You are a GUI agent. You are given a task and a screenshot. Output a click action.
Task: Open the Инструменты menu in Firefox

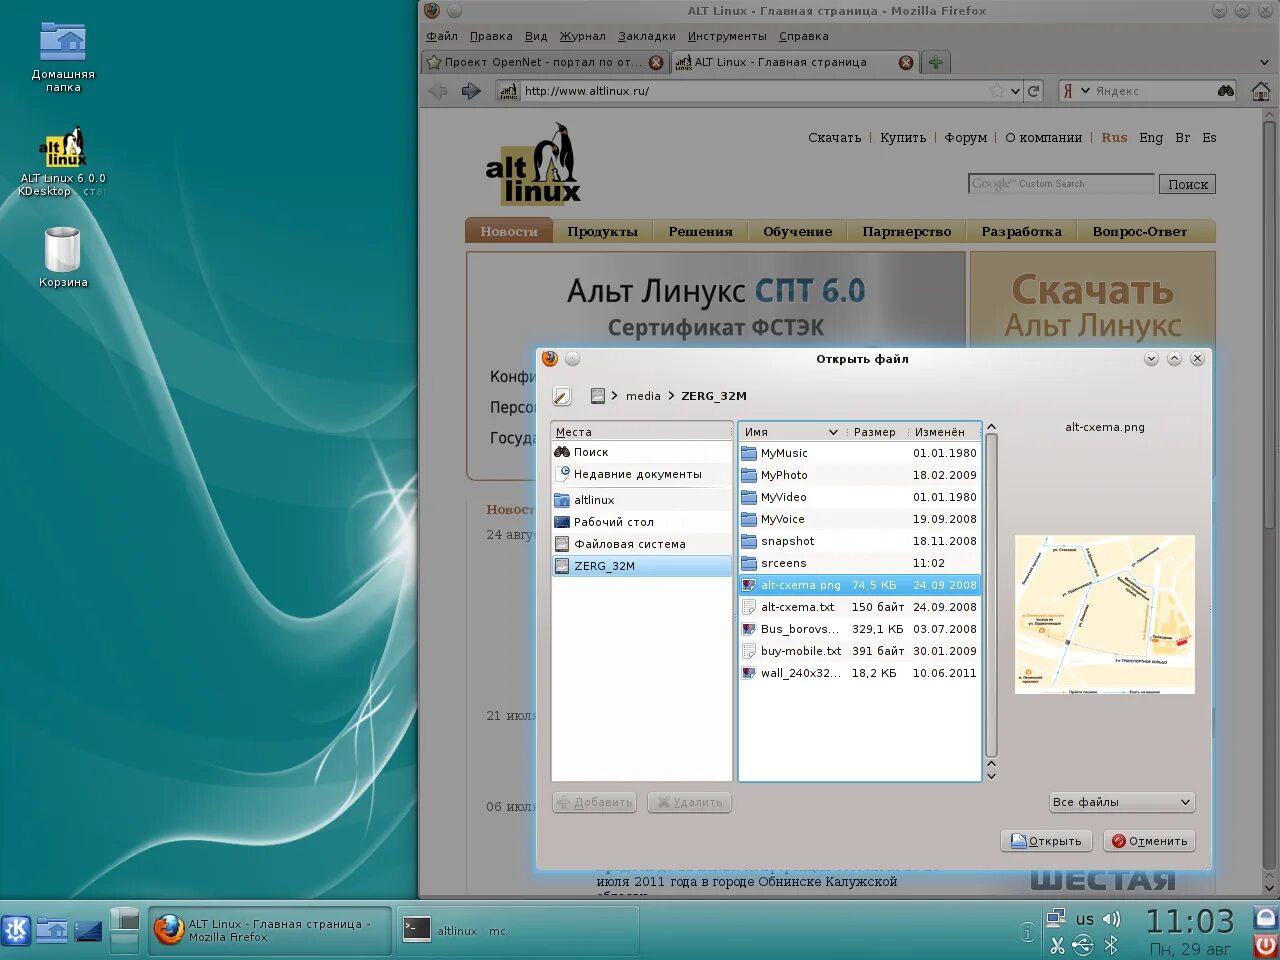[727, 36]
